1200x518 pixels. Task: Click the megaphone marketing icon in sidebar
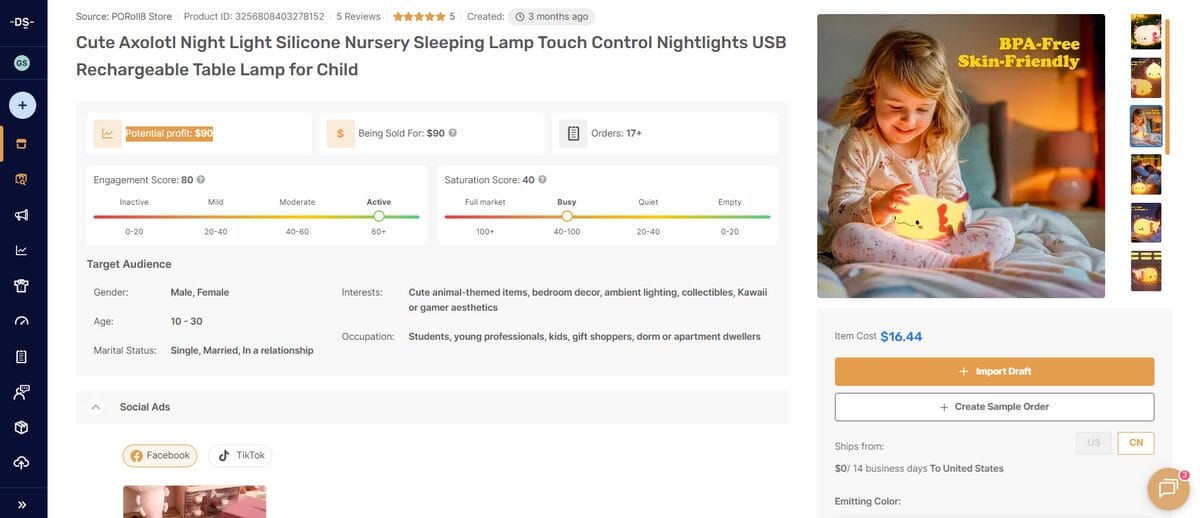22,215
